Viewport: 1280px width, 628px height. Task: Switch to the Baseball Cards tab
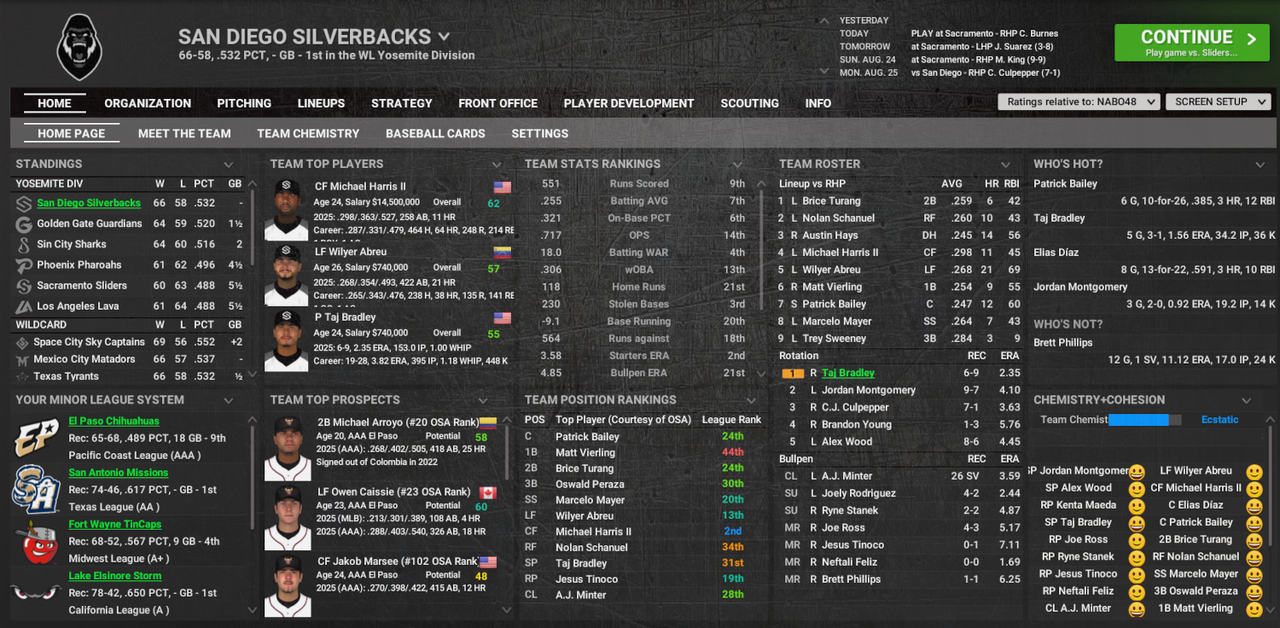(435, 133)
